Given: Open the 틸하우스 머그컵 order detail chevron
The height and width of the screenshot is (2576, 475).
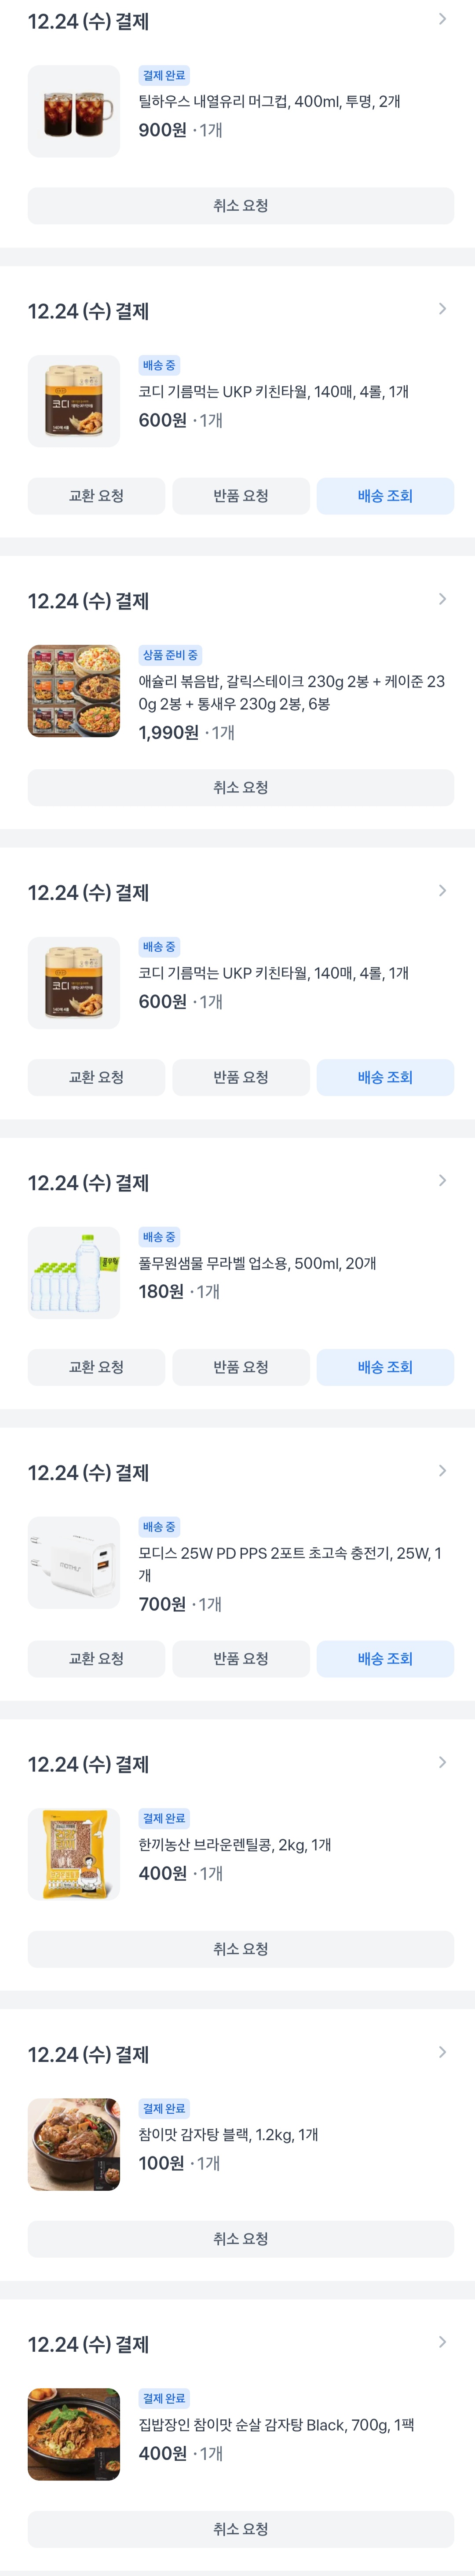Looking at the screenshot, I should tap(442, 19).
